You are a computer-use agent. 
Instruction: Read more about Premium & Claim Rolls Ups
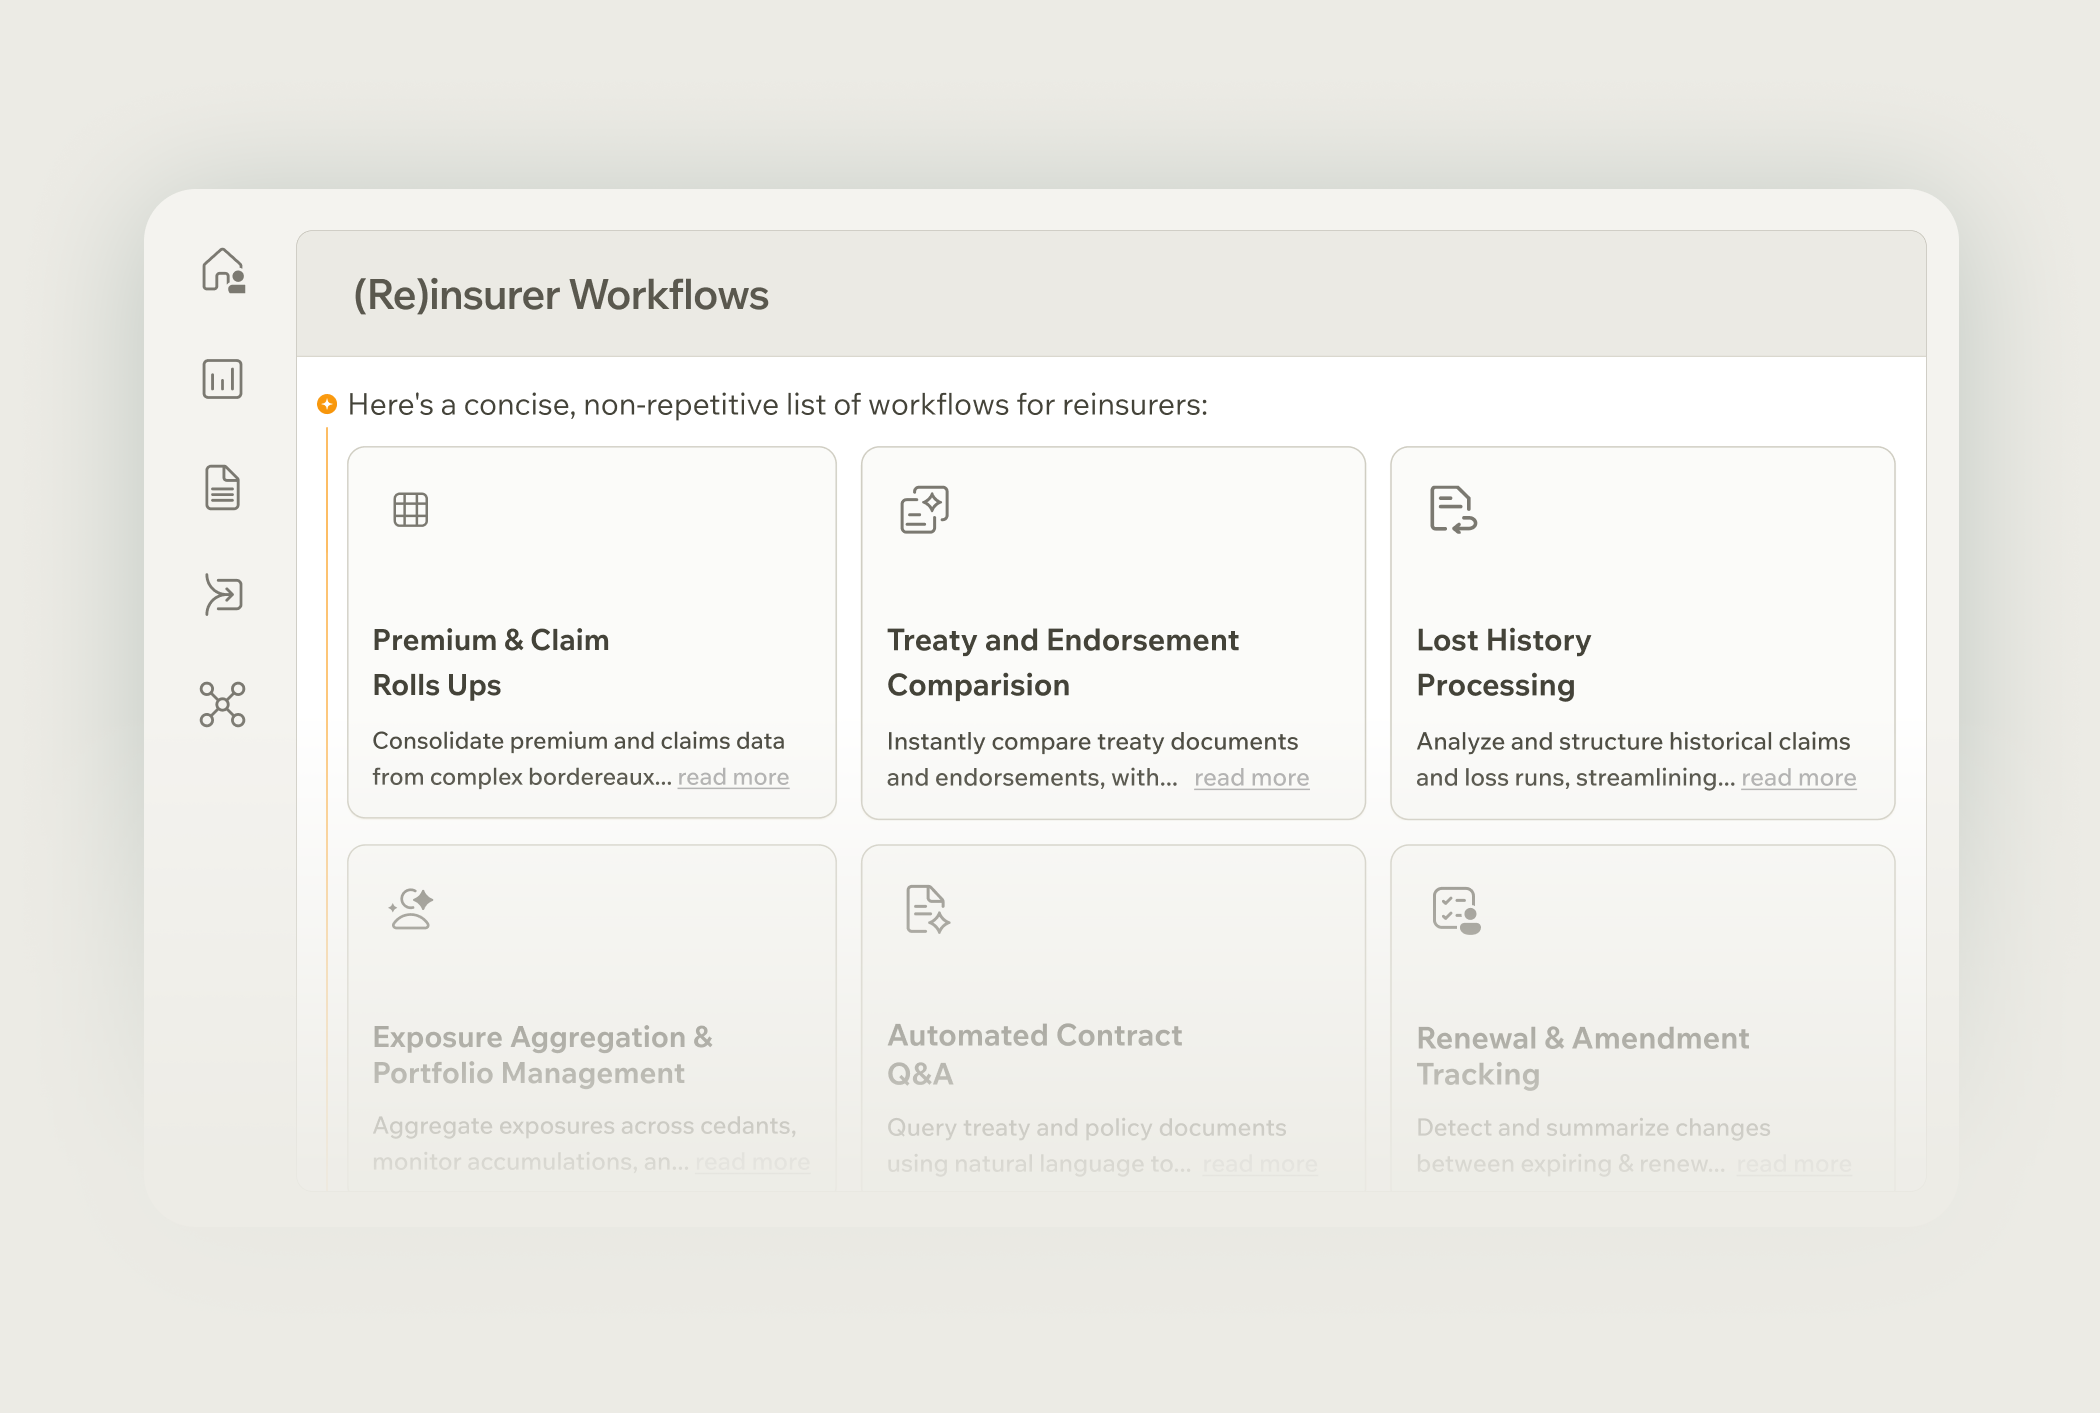(733, 777)
